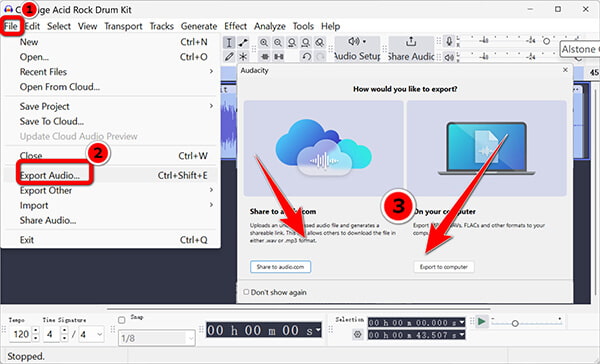Screen dimensions: 600x364
Task: Open selection end time format dropdown
Action: point(461,335)
